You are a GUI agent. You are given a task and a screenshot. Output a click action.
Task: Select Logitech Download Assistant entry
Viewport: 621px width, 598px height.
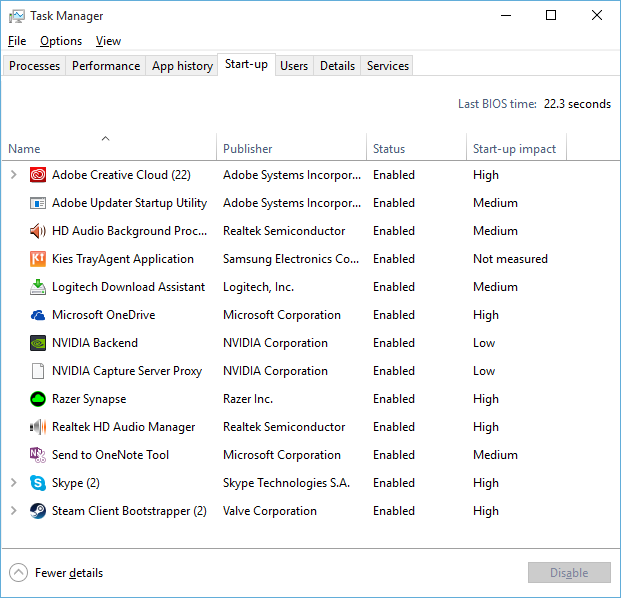click(128, 287)
